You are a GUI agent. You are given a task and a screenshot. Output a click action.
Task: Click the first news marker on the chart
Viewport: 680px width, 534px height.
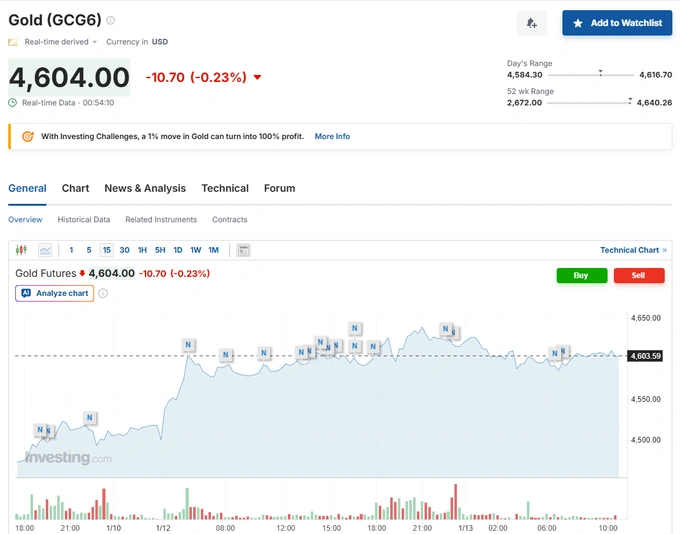(x=41, y=430)
